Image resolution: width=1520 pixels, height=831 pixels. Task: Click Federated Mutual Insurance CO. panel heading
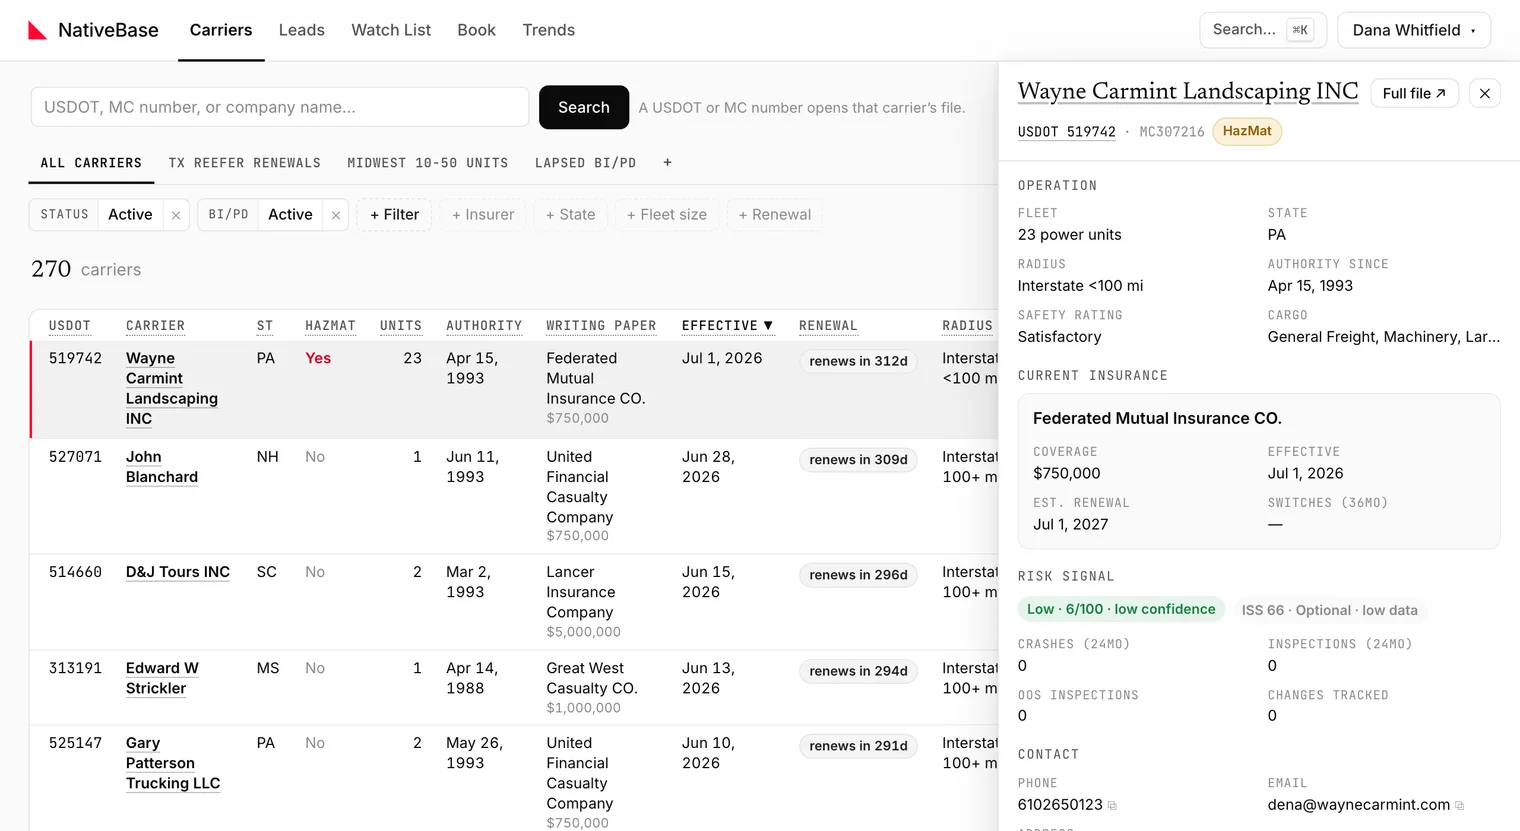(1157, 418)
